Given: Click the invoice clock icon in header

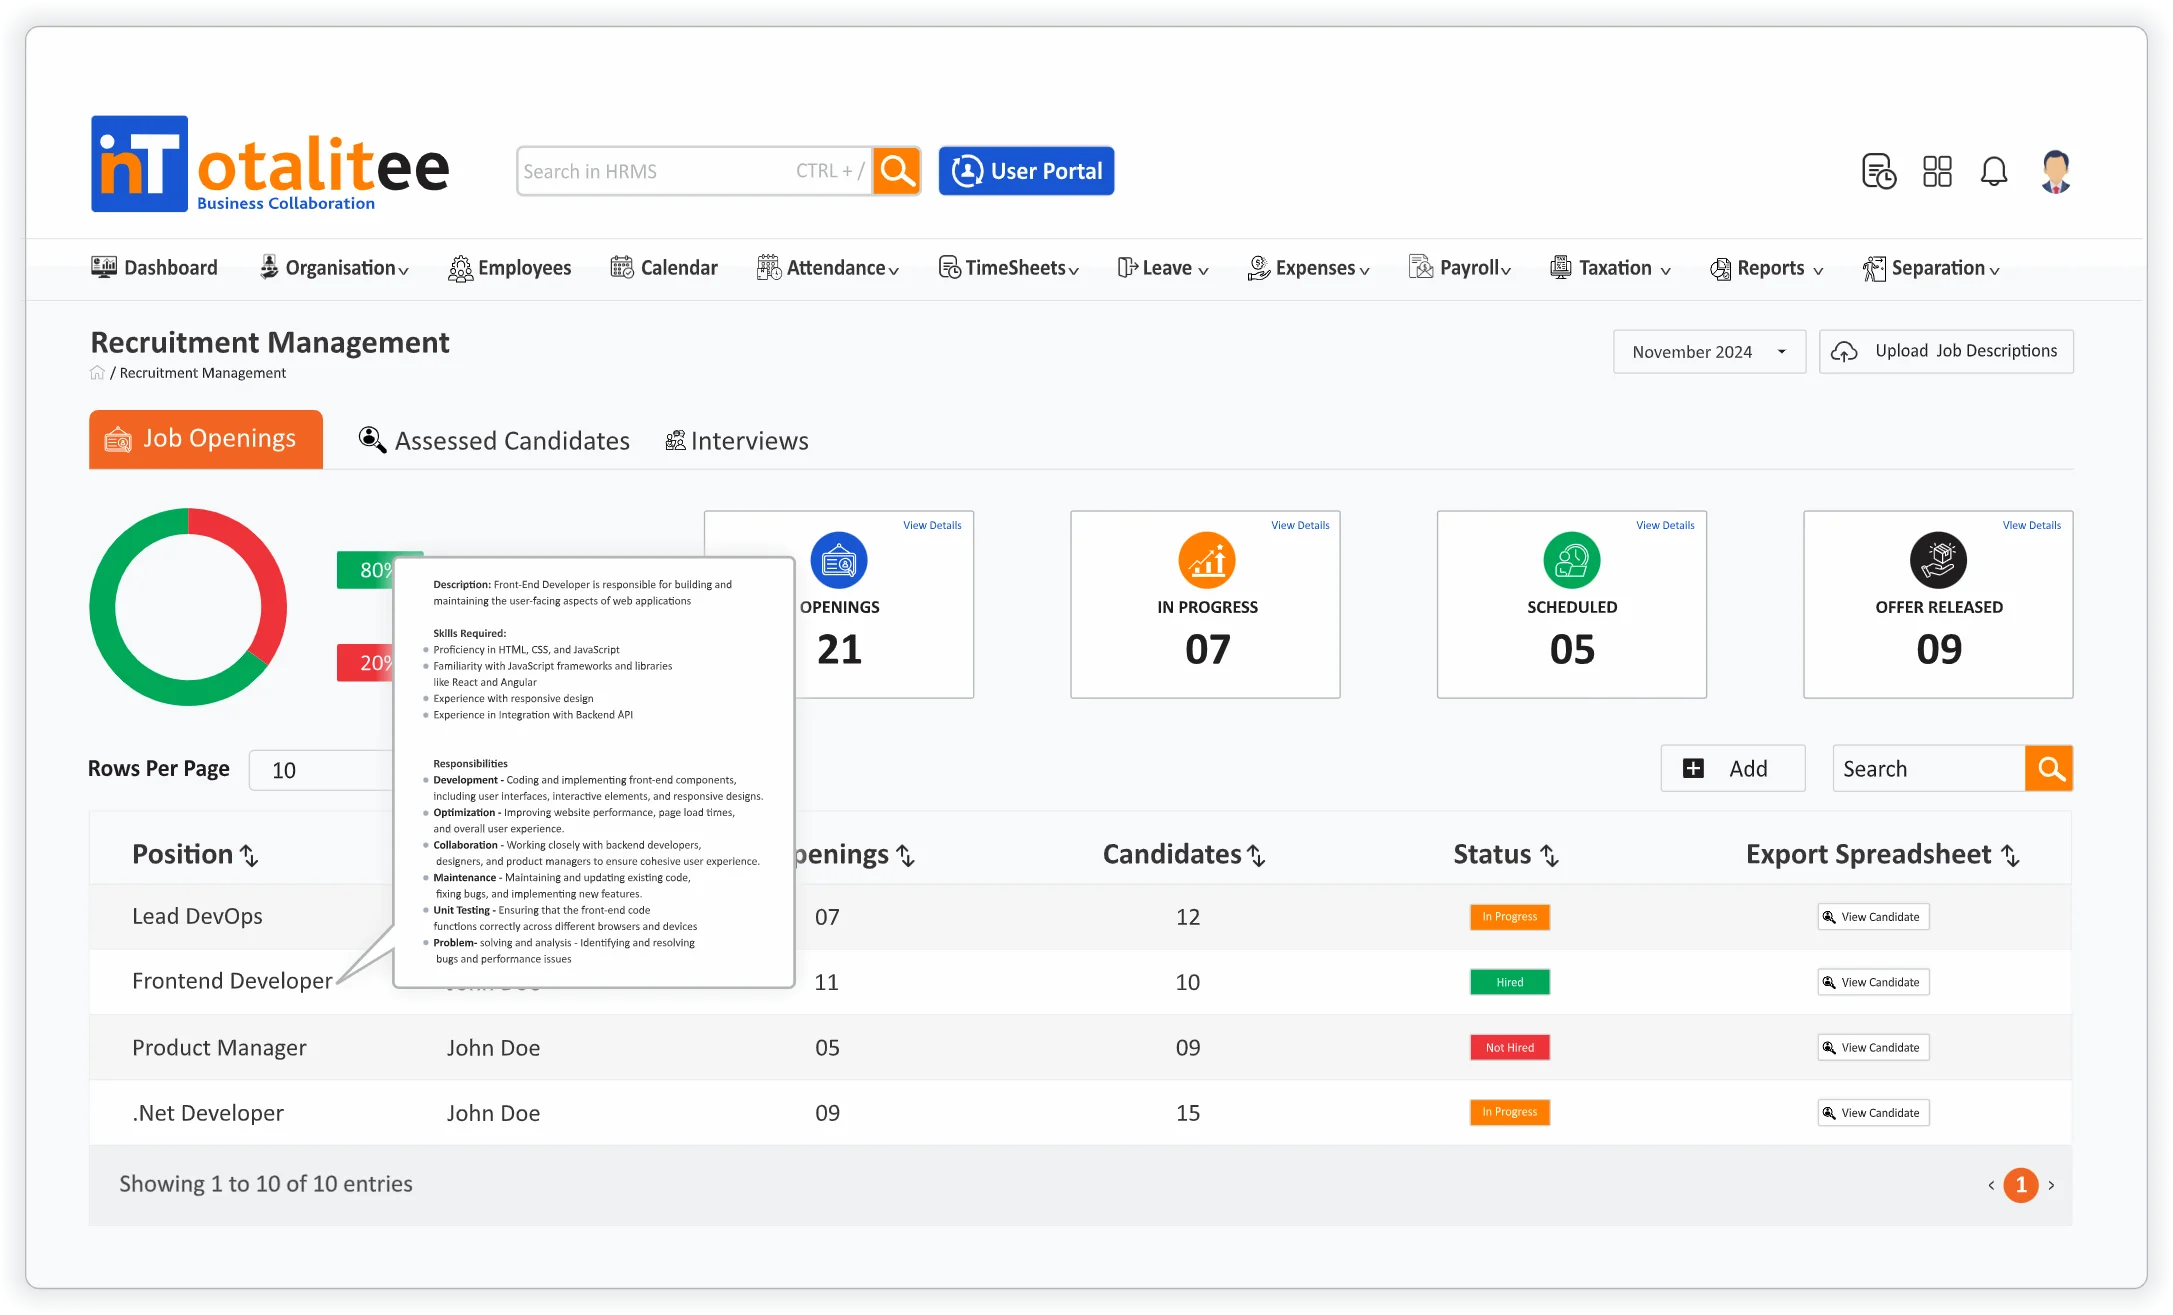Looking at the screenshot, I should click(1878, 171).
